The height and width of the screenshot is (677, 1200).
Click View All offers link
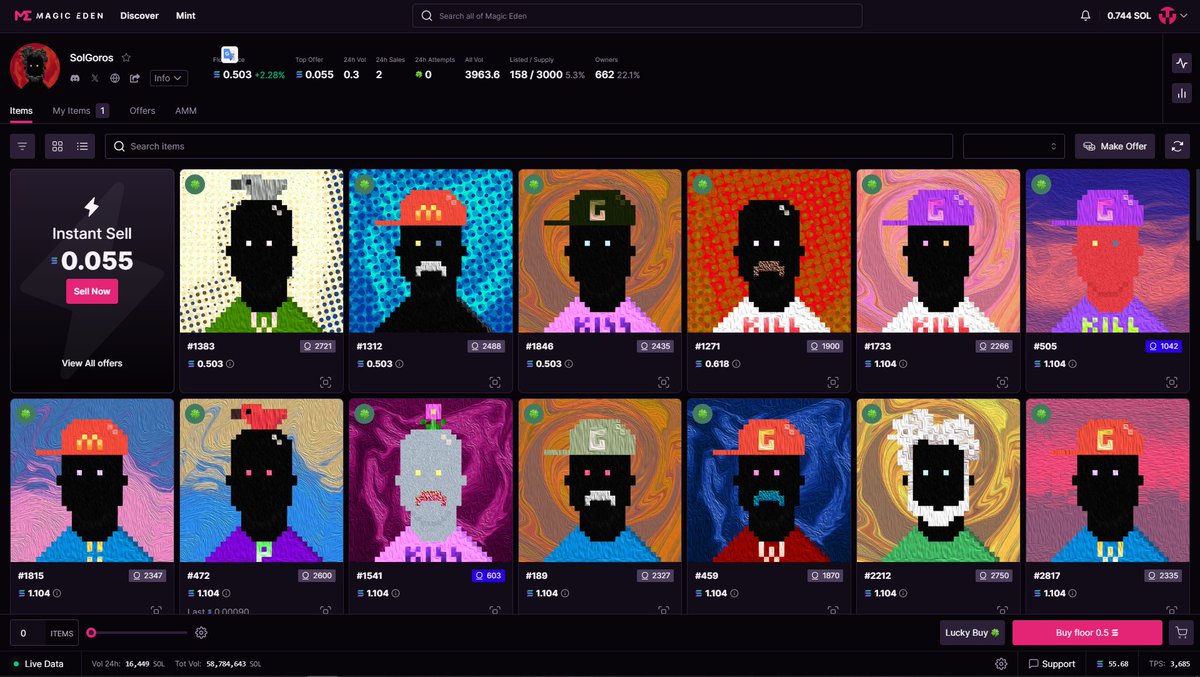(92, 363)
